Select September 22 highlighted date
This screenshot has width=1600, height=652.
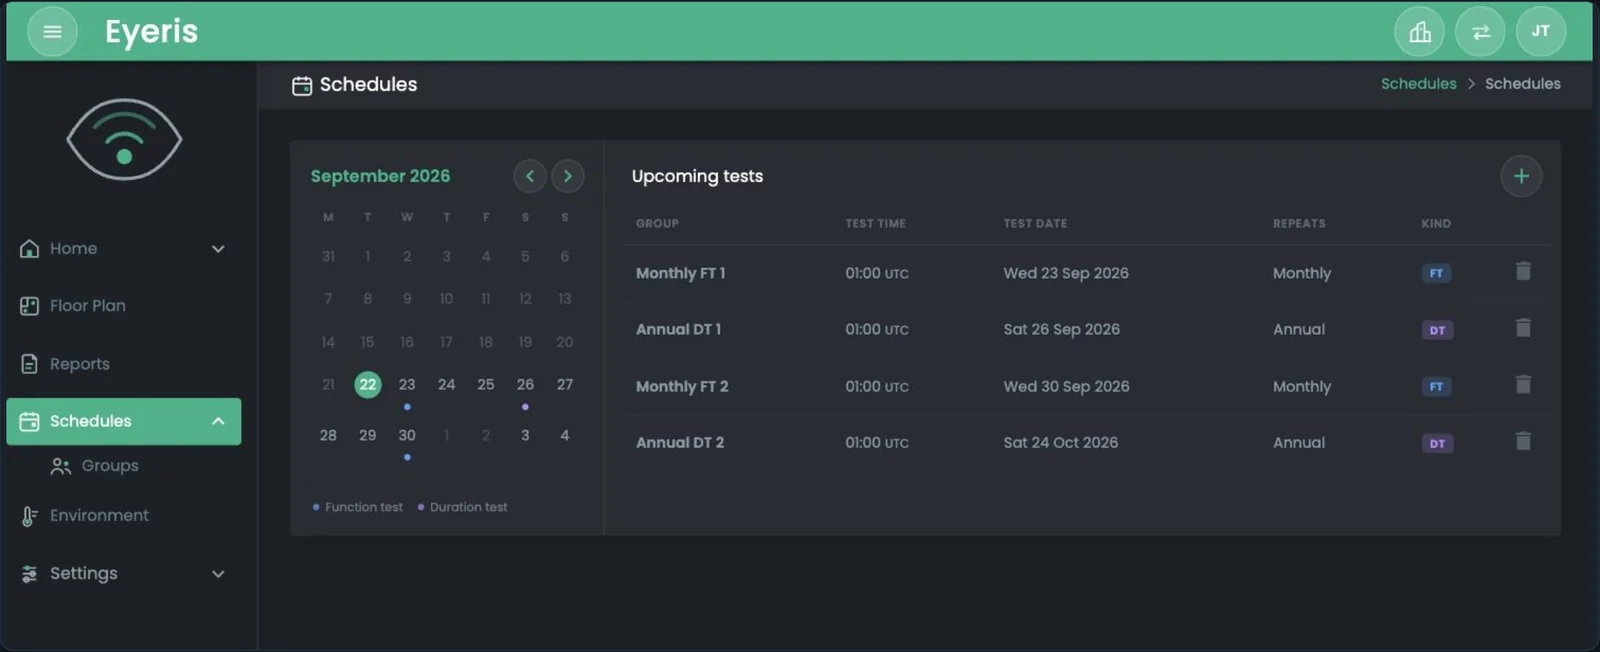(x=368, y=384)
